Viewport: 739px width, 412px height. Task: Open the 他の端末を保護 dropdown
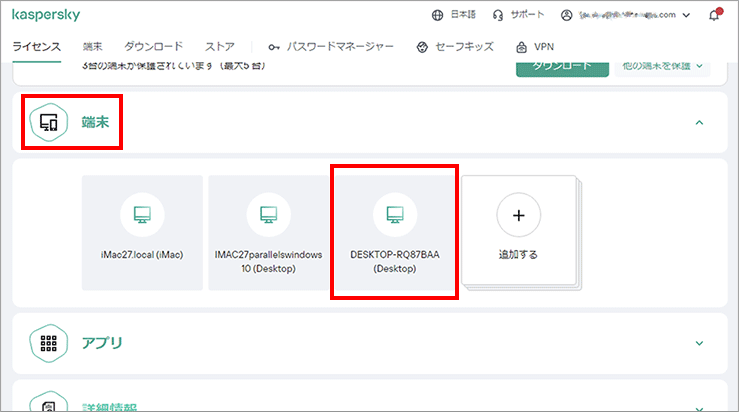(x=662, y=67)
